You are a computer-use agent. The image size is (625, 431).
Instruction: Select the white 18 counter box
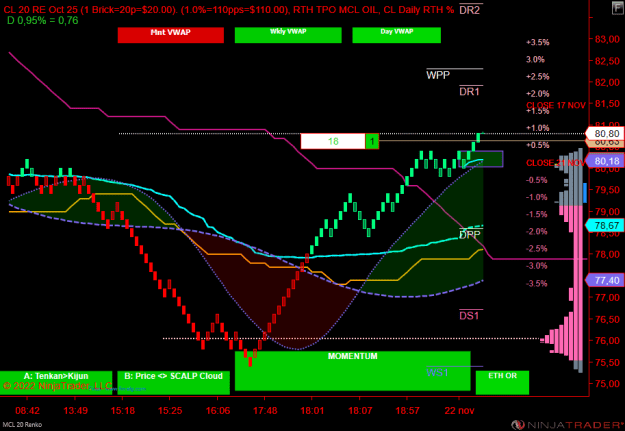[x=333, y=142]
